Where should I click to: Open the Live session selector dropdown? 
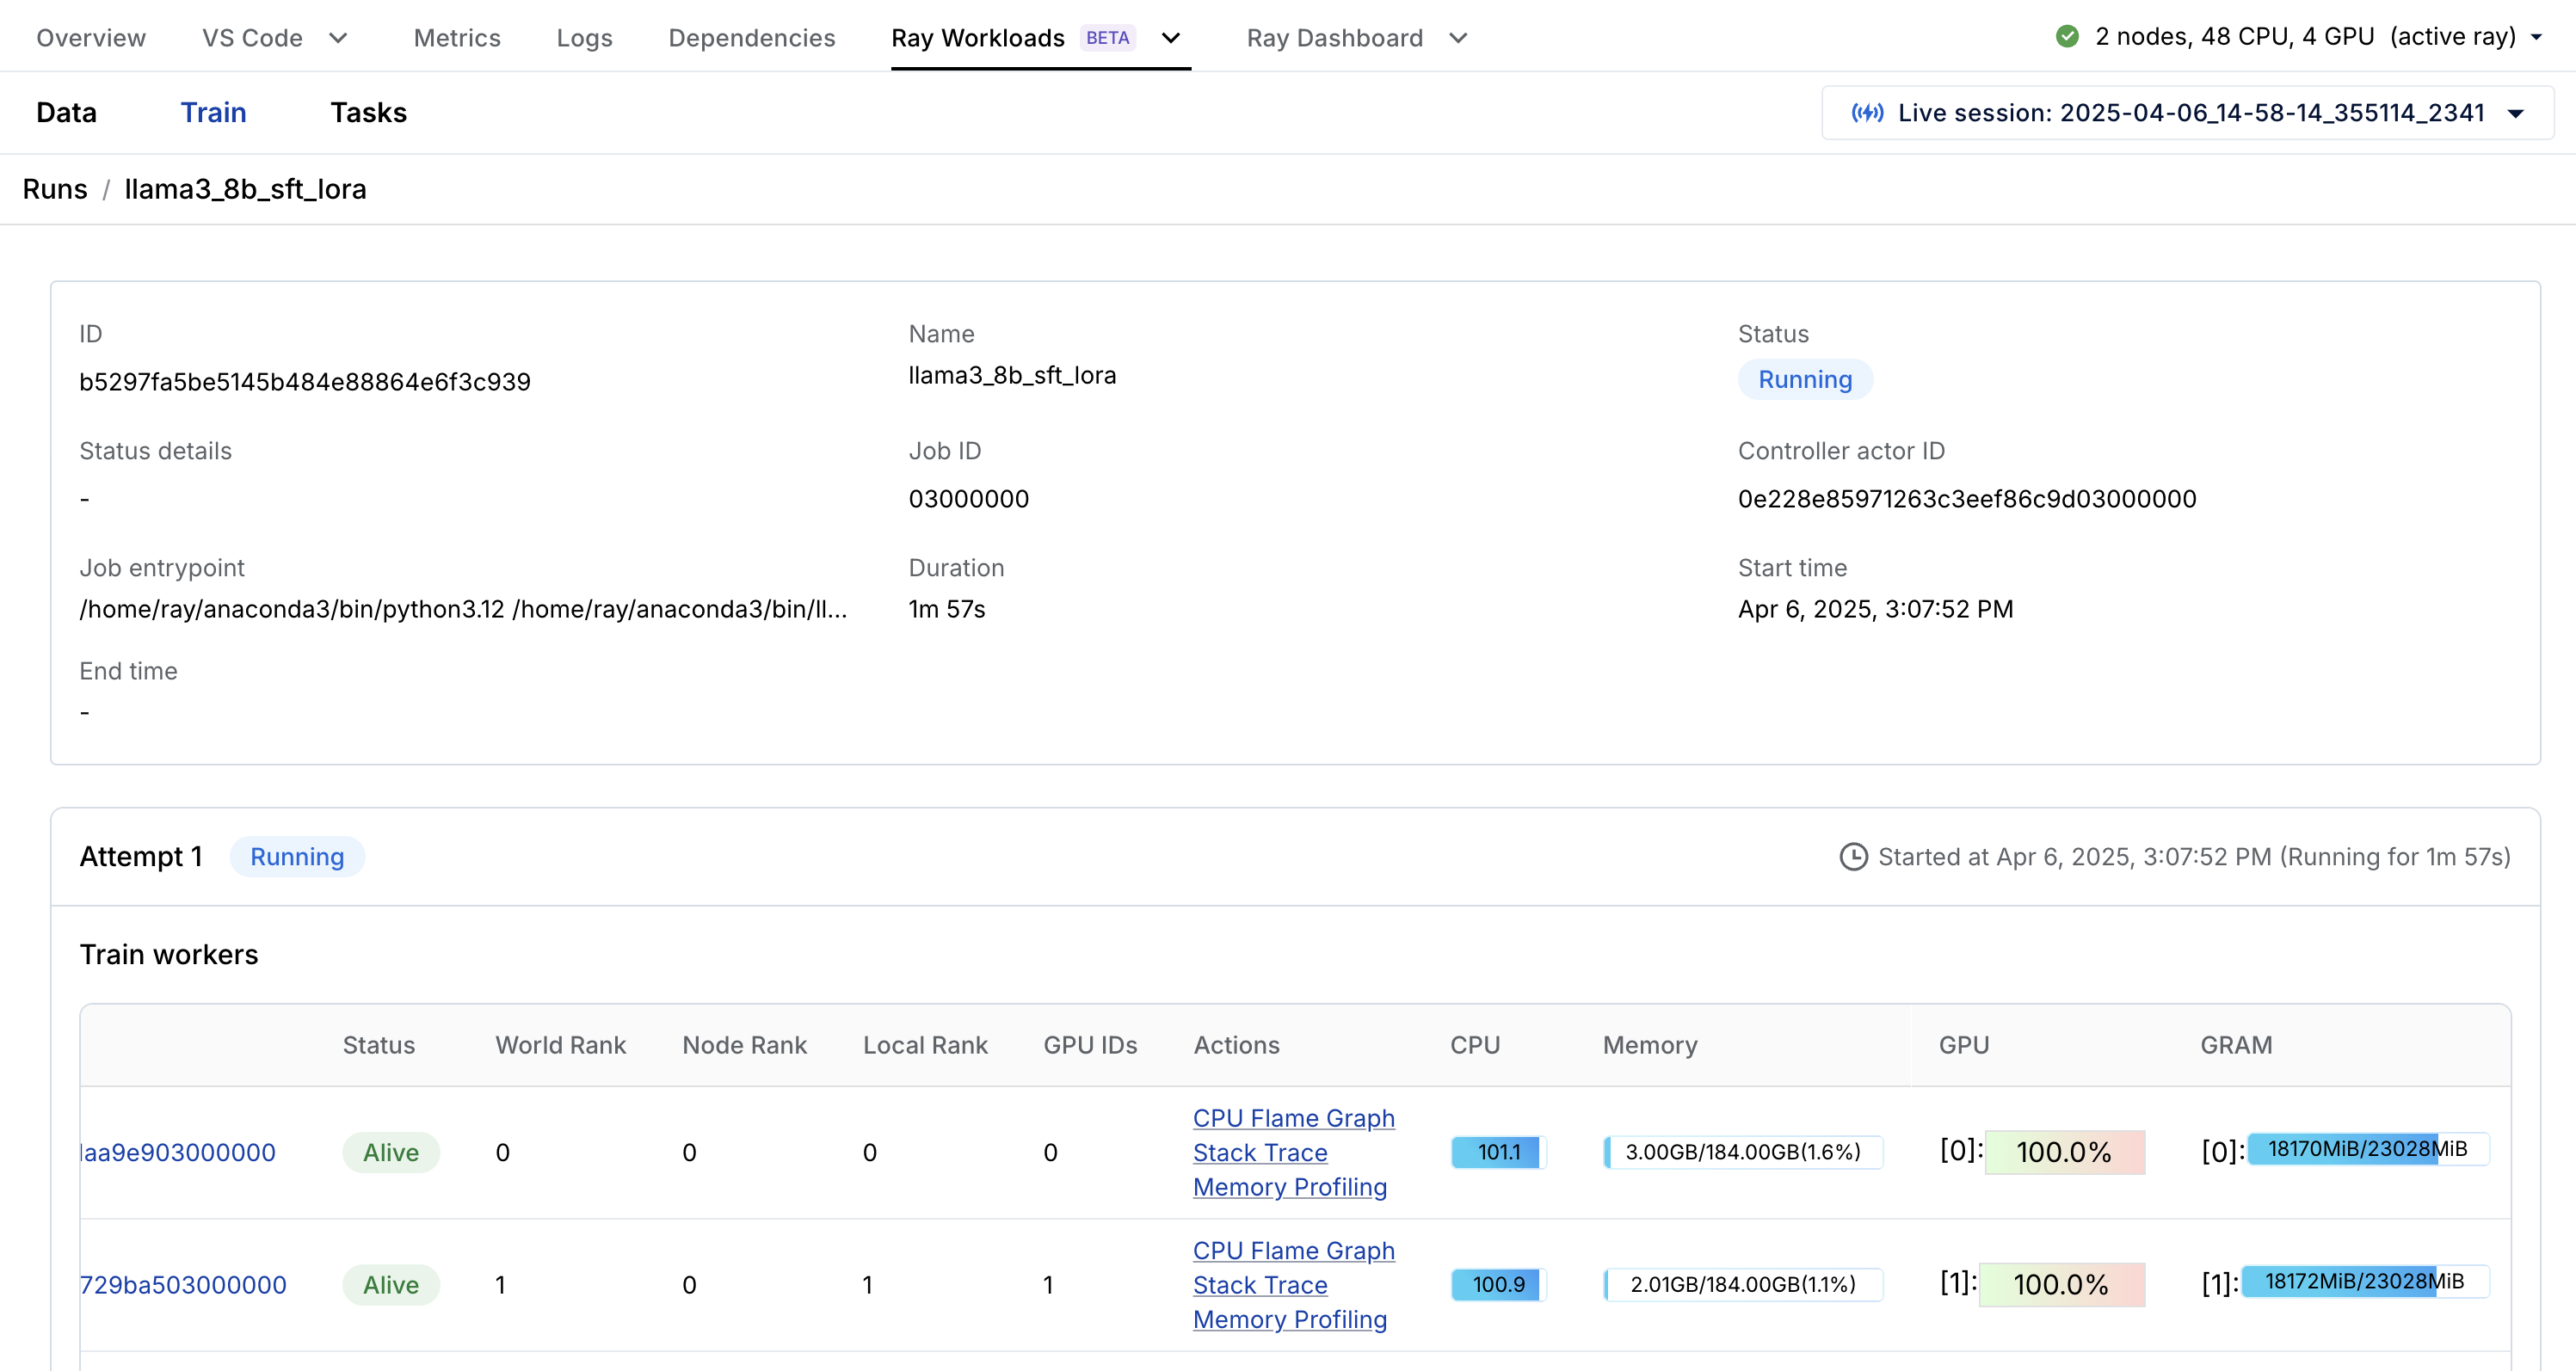tap(2516, 113)
